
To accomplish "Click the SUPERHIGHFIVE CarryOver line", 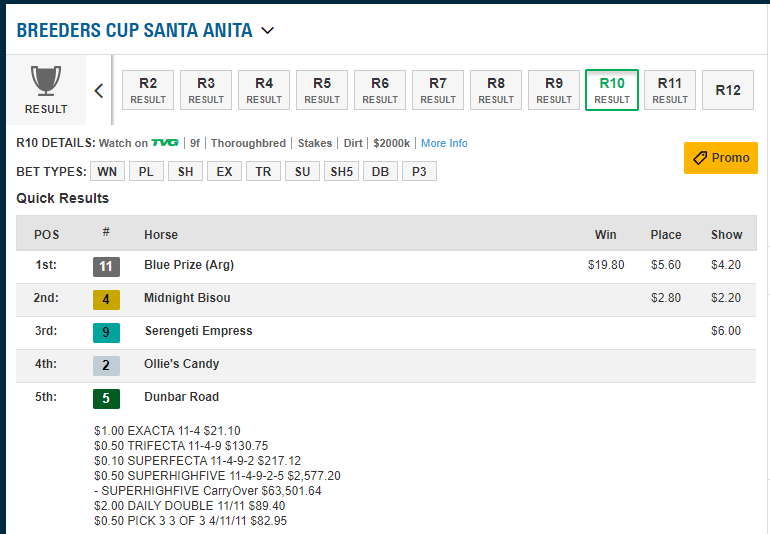I will 208,491.
